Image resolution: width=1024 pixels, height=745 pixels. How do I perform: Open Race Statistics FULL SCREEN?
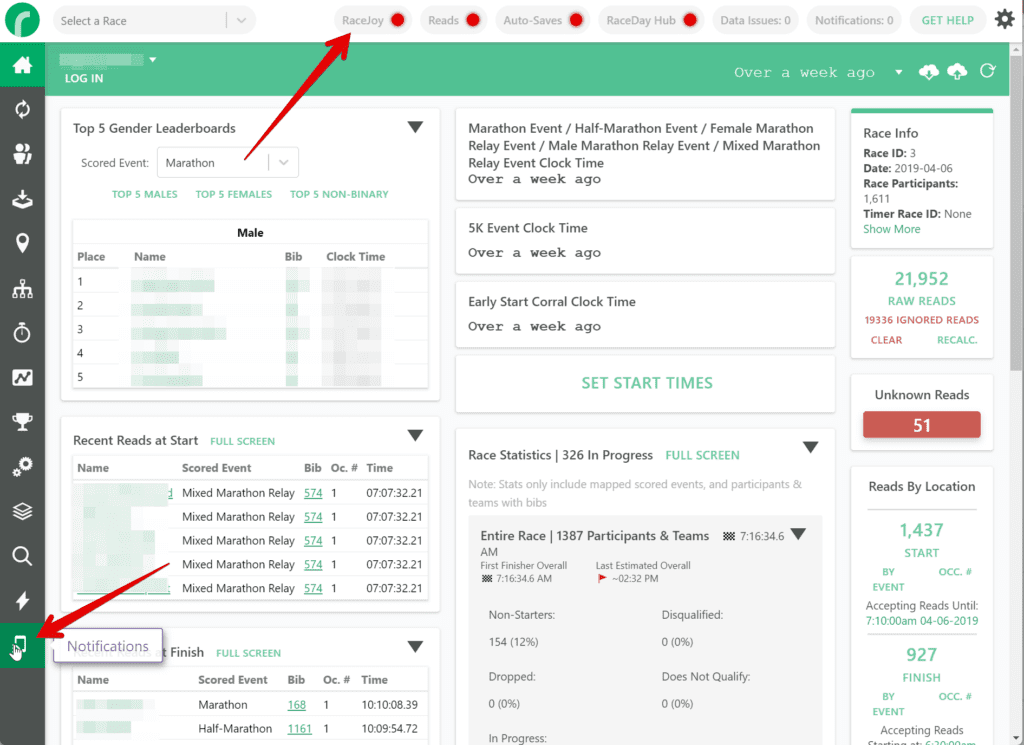(702, 455)
